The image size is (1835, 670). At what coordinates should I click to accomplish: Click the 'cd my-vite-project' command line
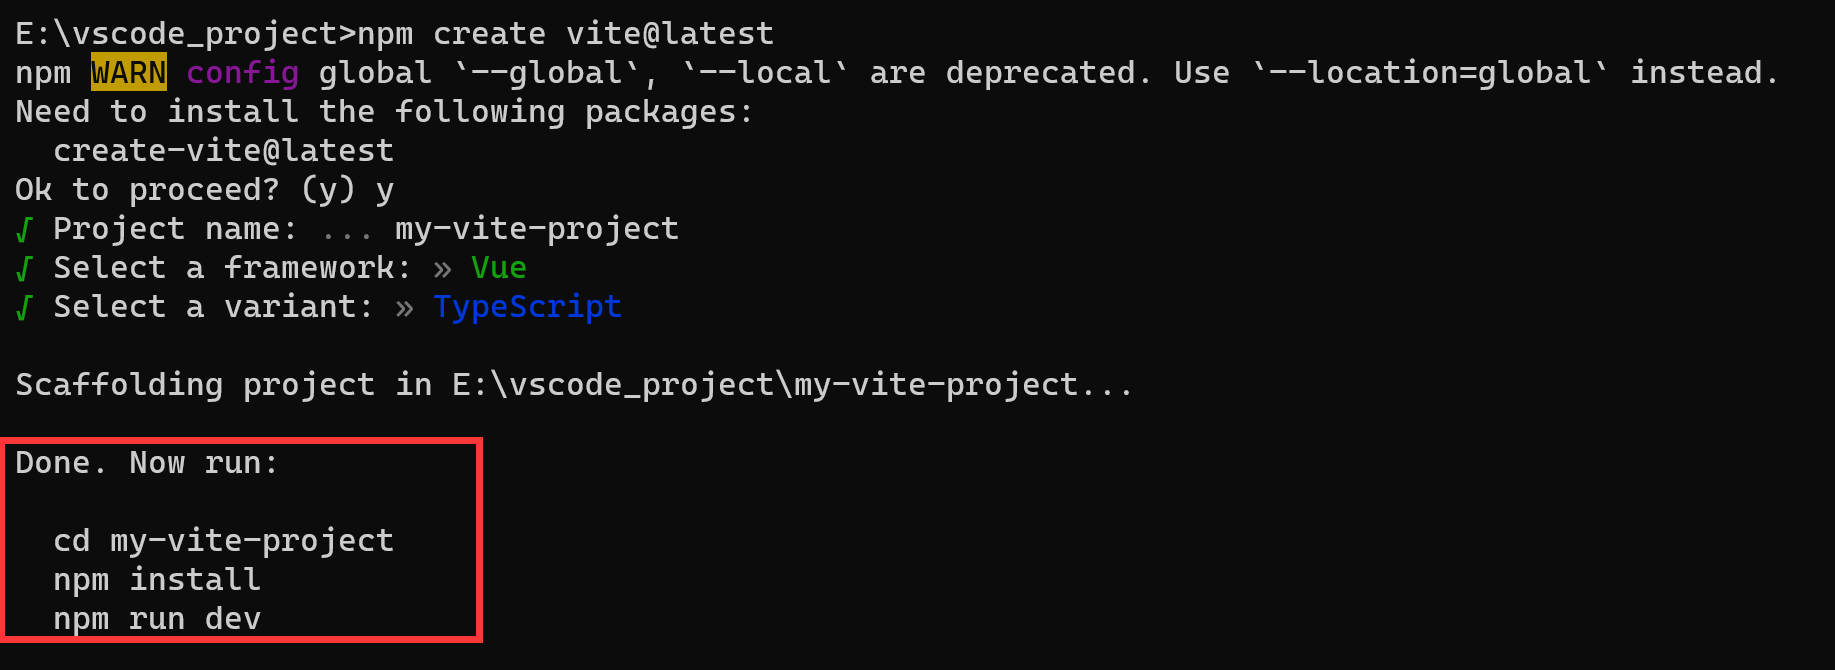click(224, 541)
